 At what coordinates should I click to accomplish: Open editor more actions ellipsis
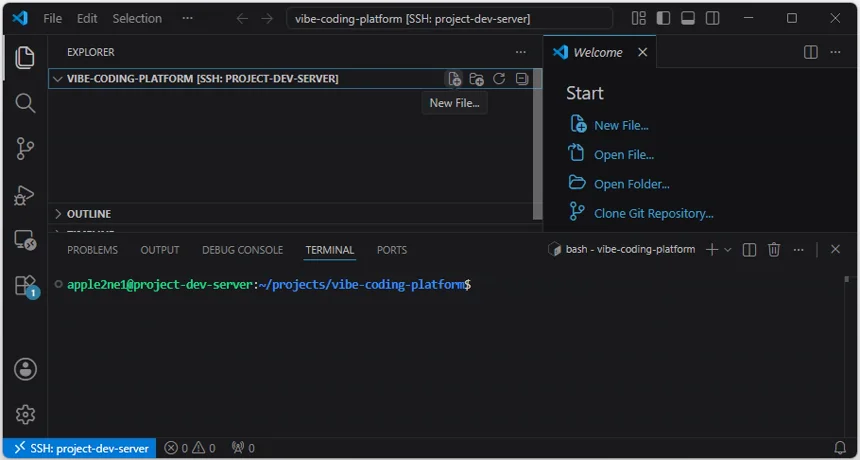pyautogui.click(x=835, y=52)
